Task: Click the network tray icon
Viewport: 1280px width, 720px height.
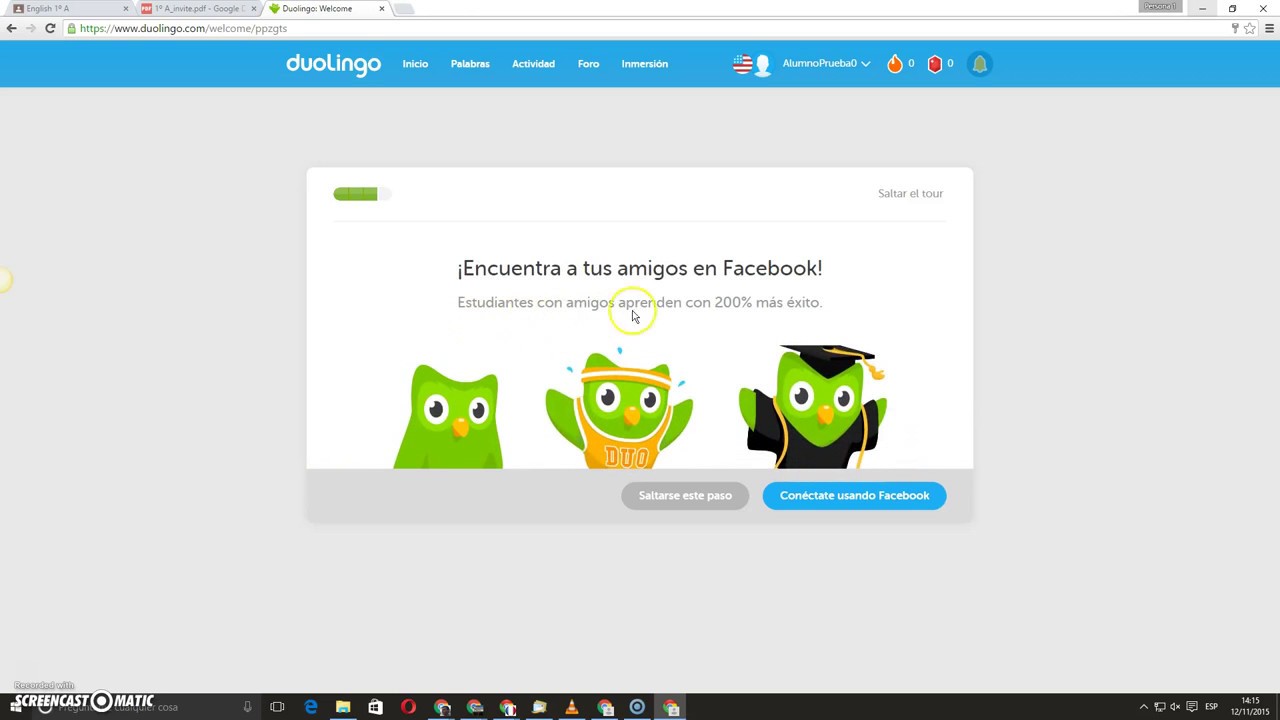Action: click(x=1160, y=707)
